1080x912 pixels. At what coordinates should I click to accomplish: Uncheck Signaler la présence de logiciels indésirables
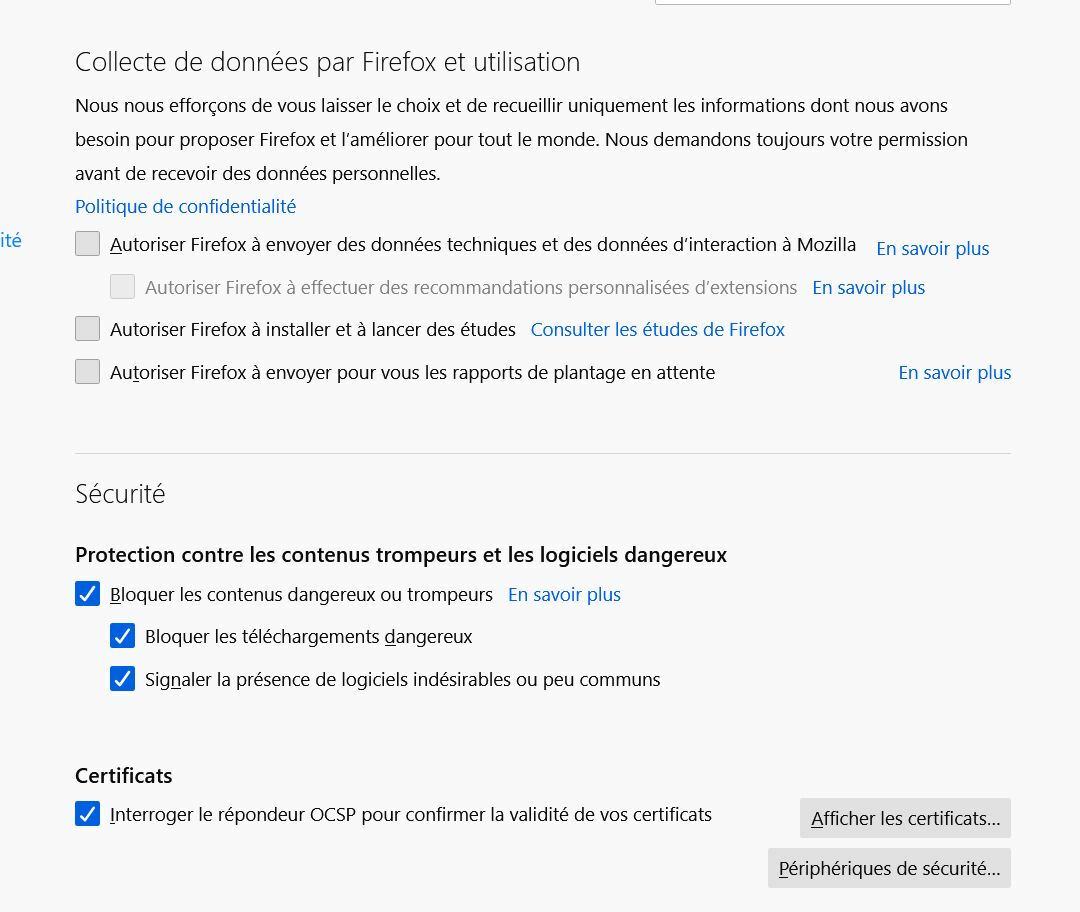[122, 679]
